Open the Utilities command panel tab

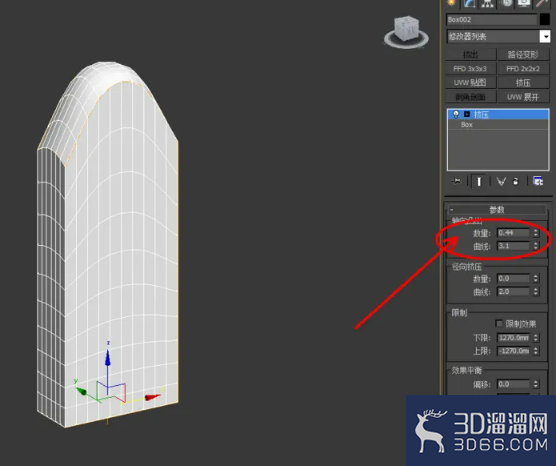pos(542,3)
